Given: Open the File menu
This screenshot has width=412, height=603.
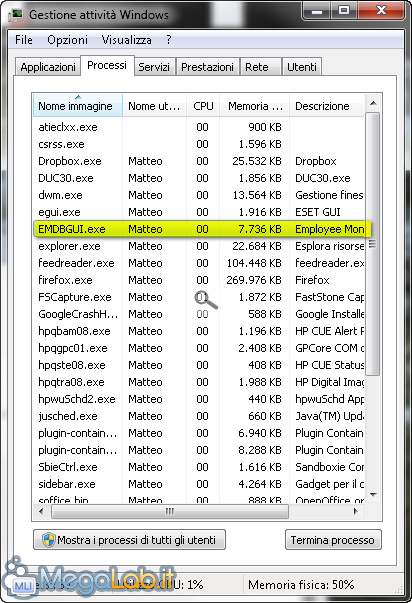Looking at the screenshot, I should click(x=24, y=40).
